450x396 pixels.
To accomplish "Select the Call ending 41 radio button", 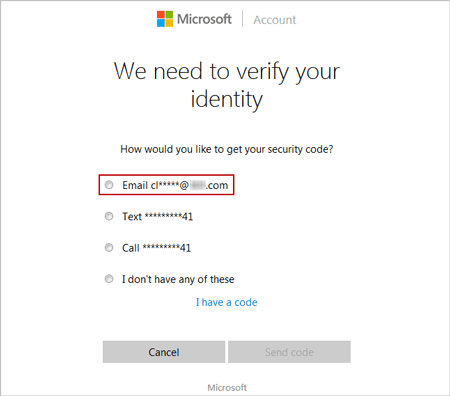I will [109, 247].
